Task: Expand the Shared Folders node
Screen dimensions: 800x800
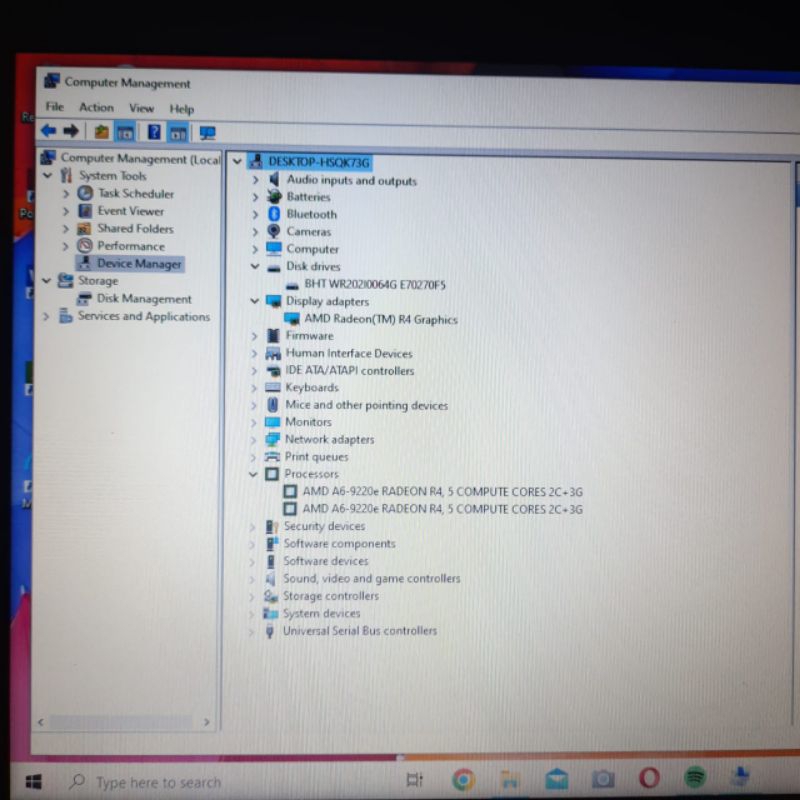Action: pyautogui.click(x=65, y=229)
